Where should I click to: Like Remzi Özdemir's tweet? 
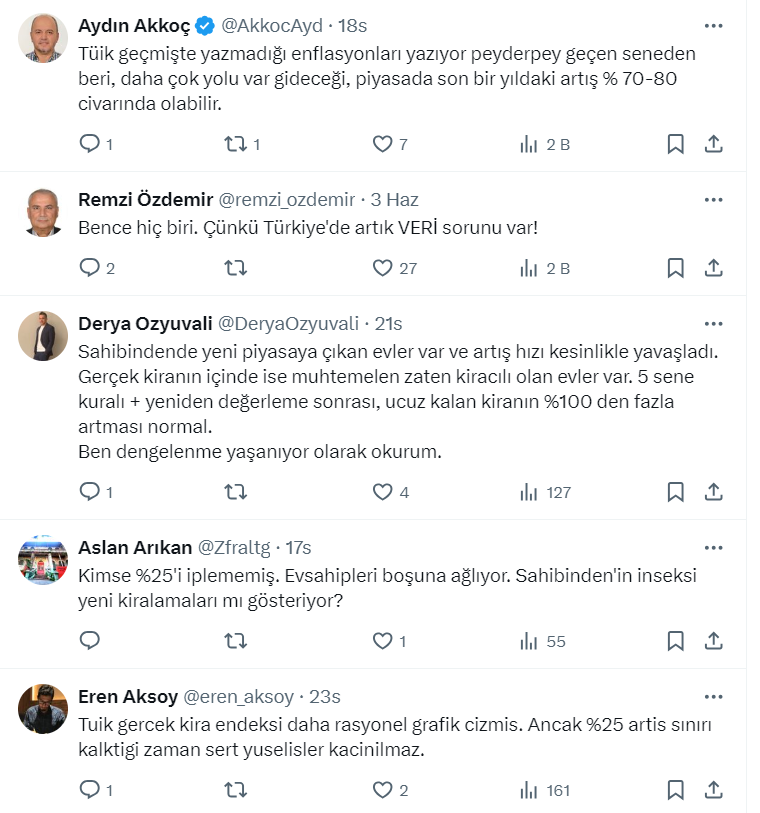click(x=382, y=268)
